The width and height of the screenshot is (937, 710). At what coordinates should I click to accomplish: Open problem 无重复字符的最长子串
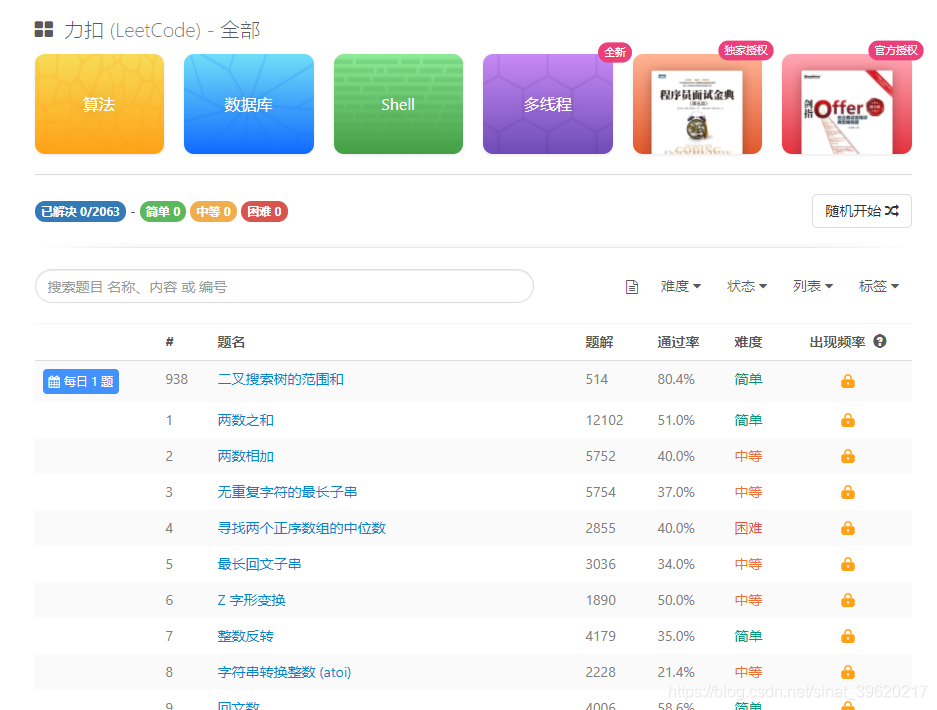(287, 492)
